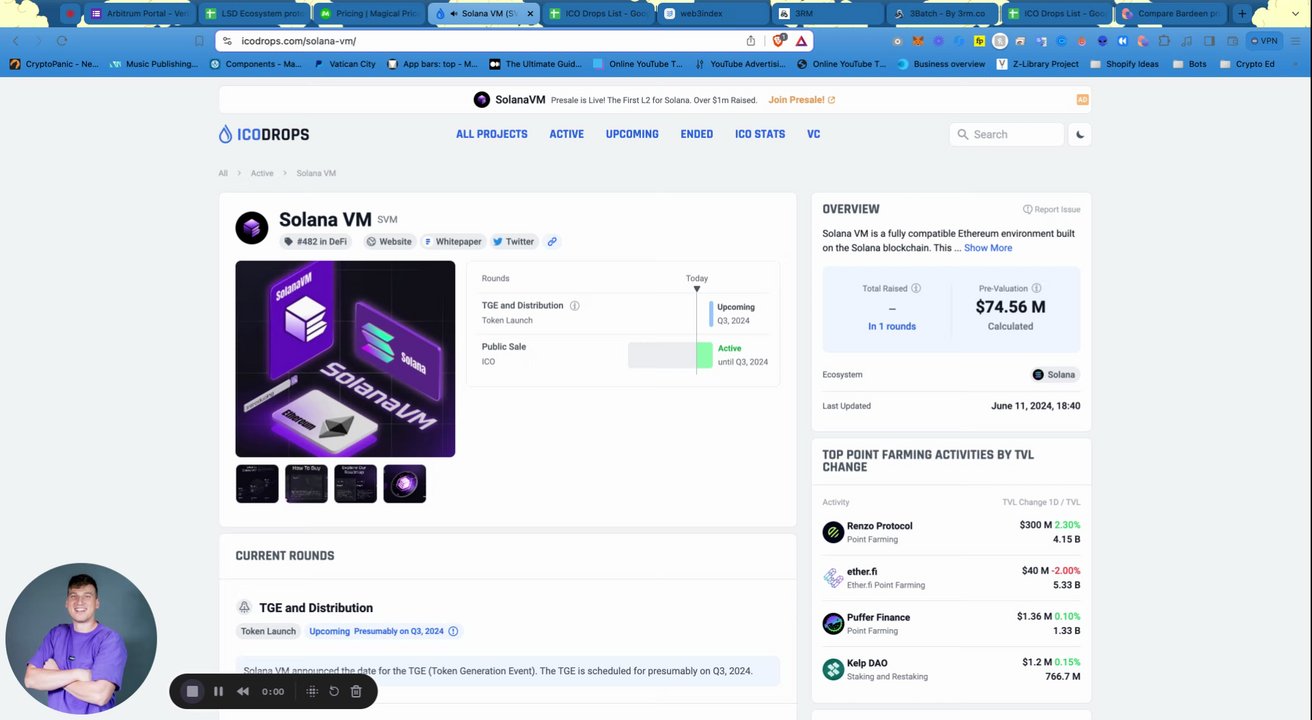
Task: Switch to Compare Bardeen tab
Action: click(x=1170, y=14)
